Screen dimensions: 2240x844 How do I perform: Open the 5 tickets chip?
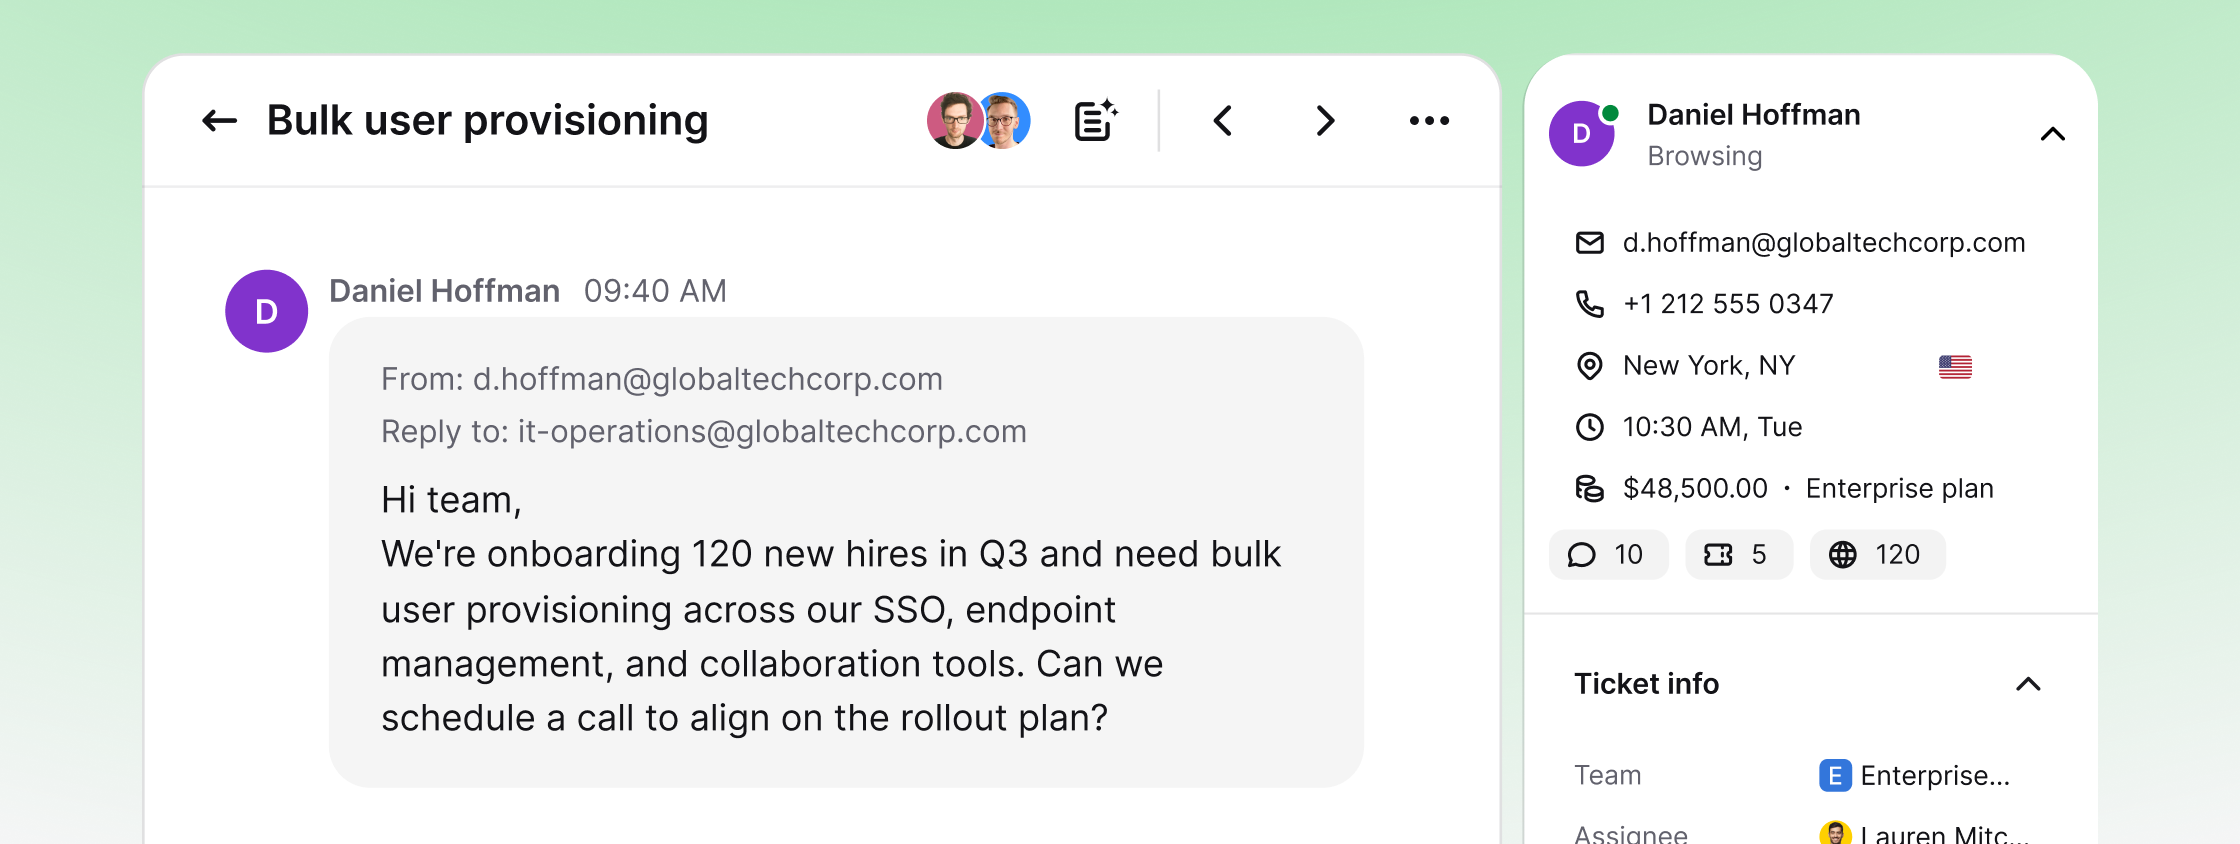1738,555
